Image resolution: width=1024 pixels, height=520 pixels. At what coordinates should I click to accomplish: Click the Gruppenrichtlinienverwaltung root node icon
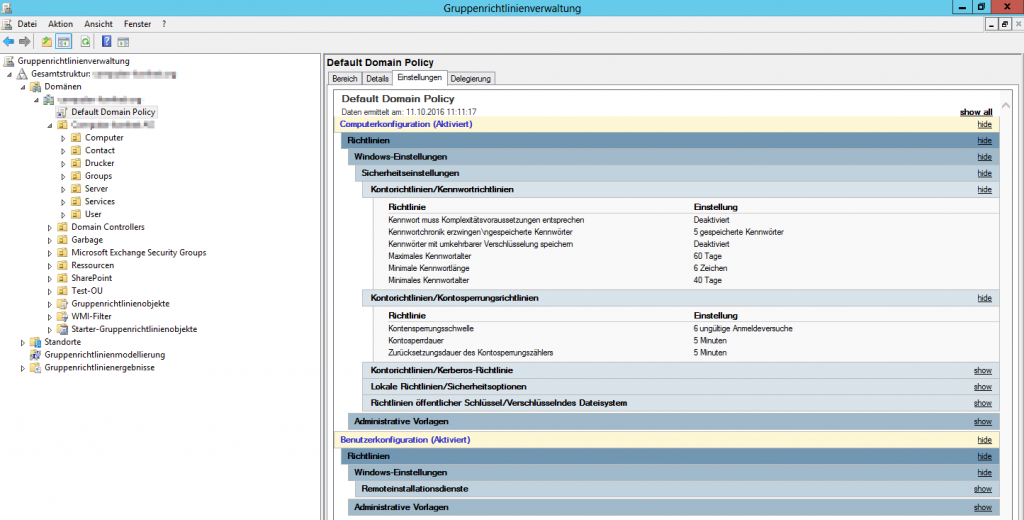coord(8,61)
